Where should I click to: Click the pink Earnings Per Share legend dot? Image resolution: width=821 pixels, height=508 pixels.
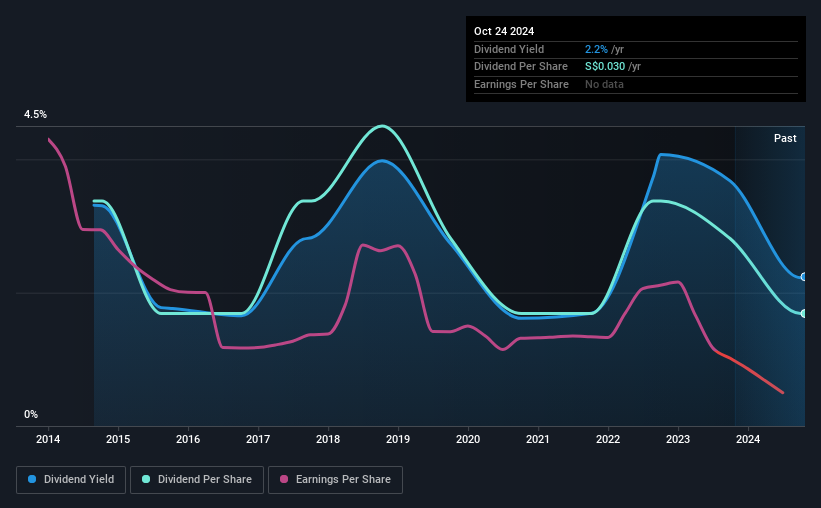tap(284, 479)
